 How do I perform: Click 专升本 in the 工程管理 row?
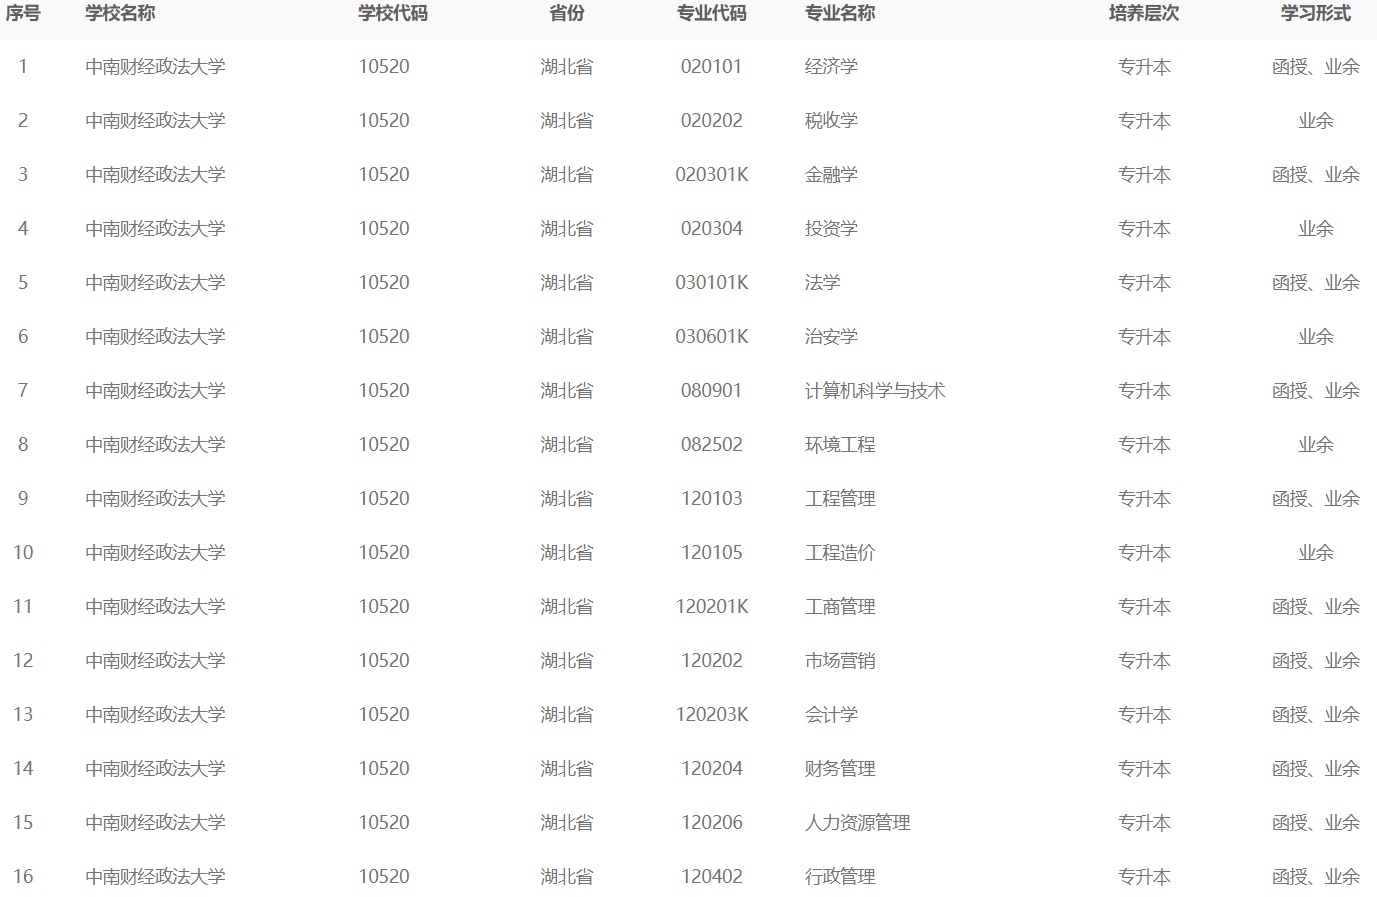coord(1144,499)
